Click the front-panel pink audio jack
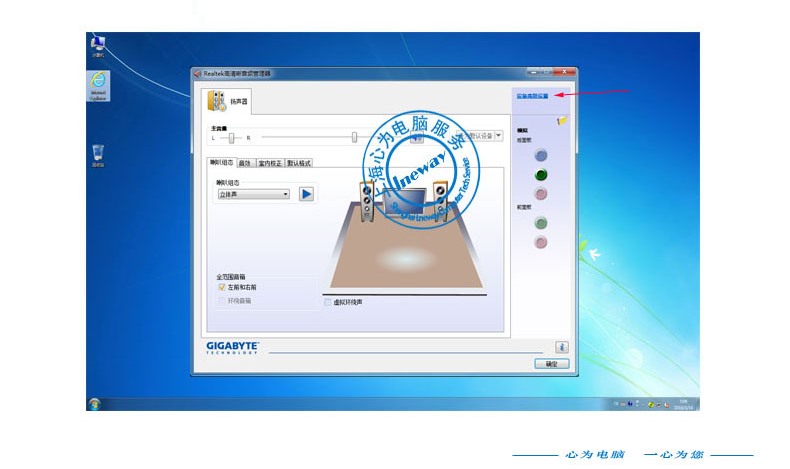790x469 pixels. tap(541, 242)
